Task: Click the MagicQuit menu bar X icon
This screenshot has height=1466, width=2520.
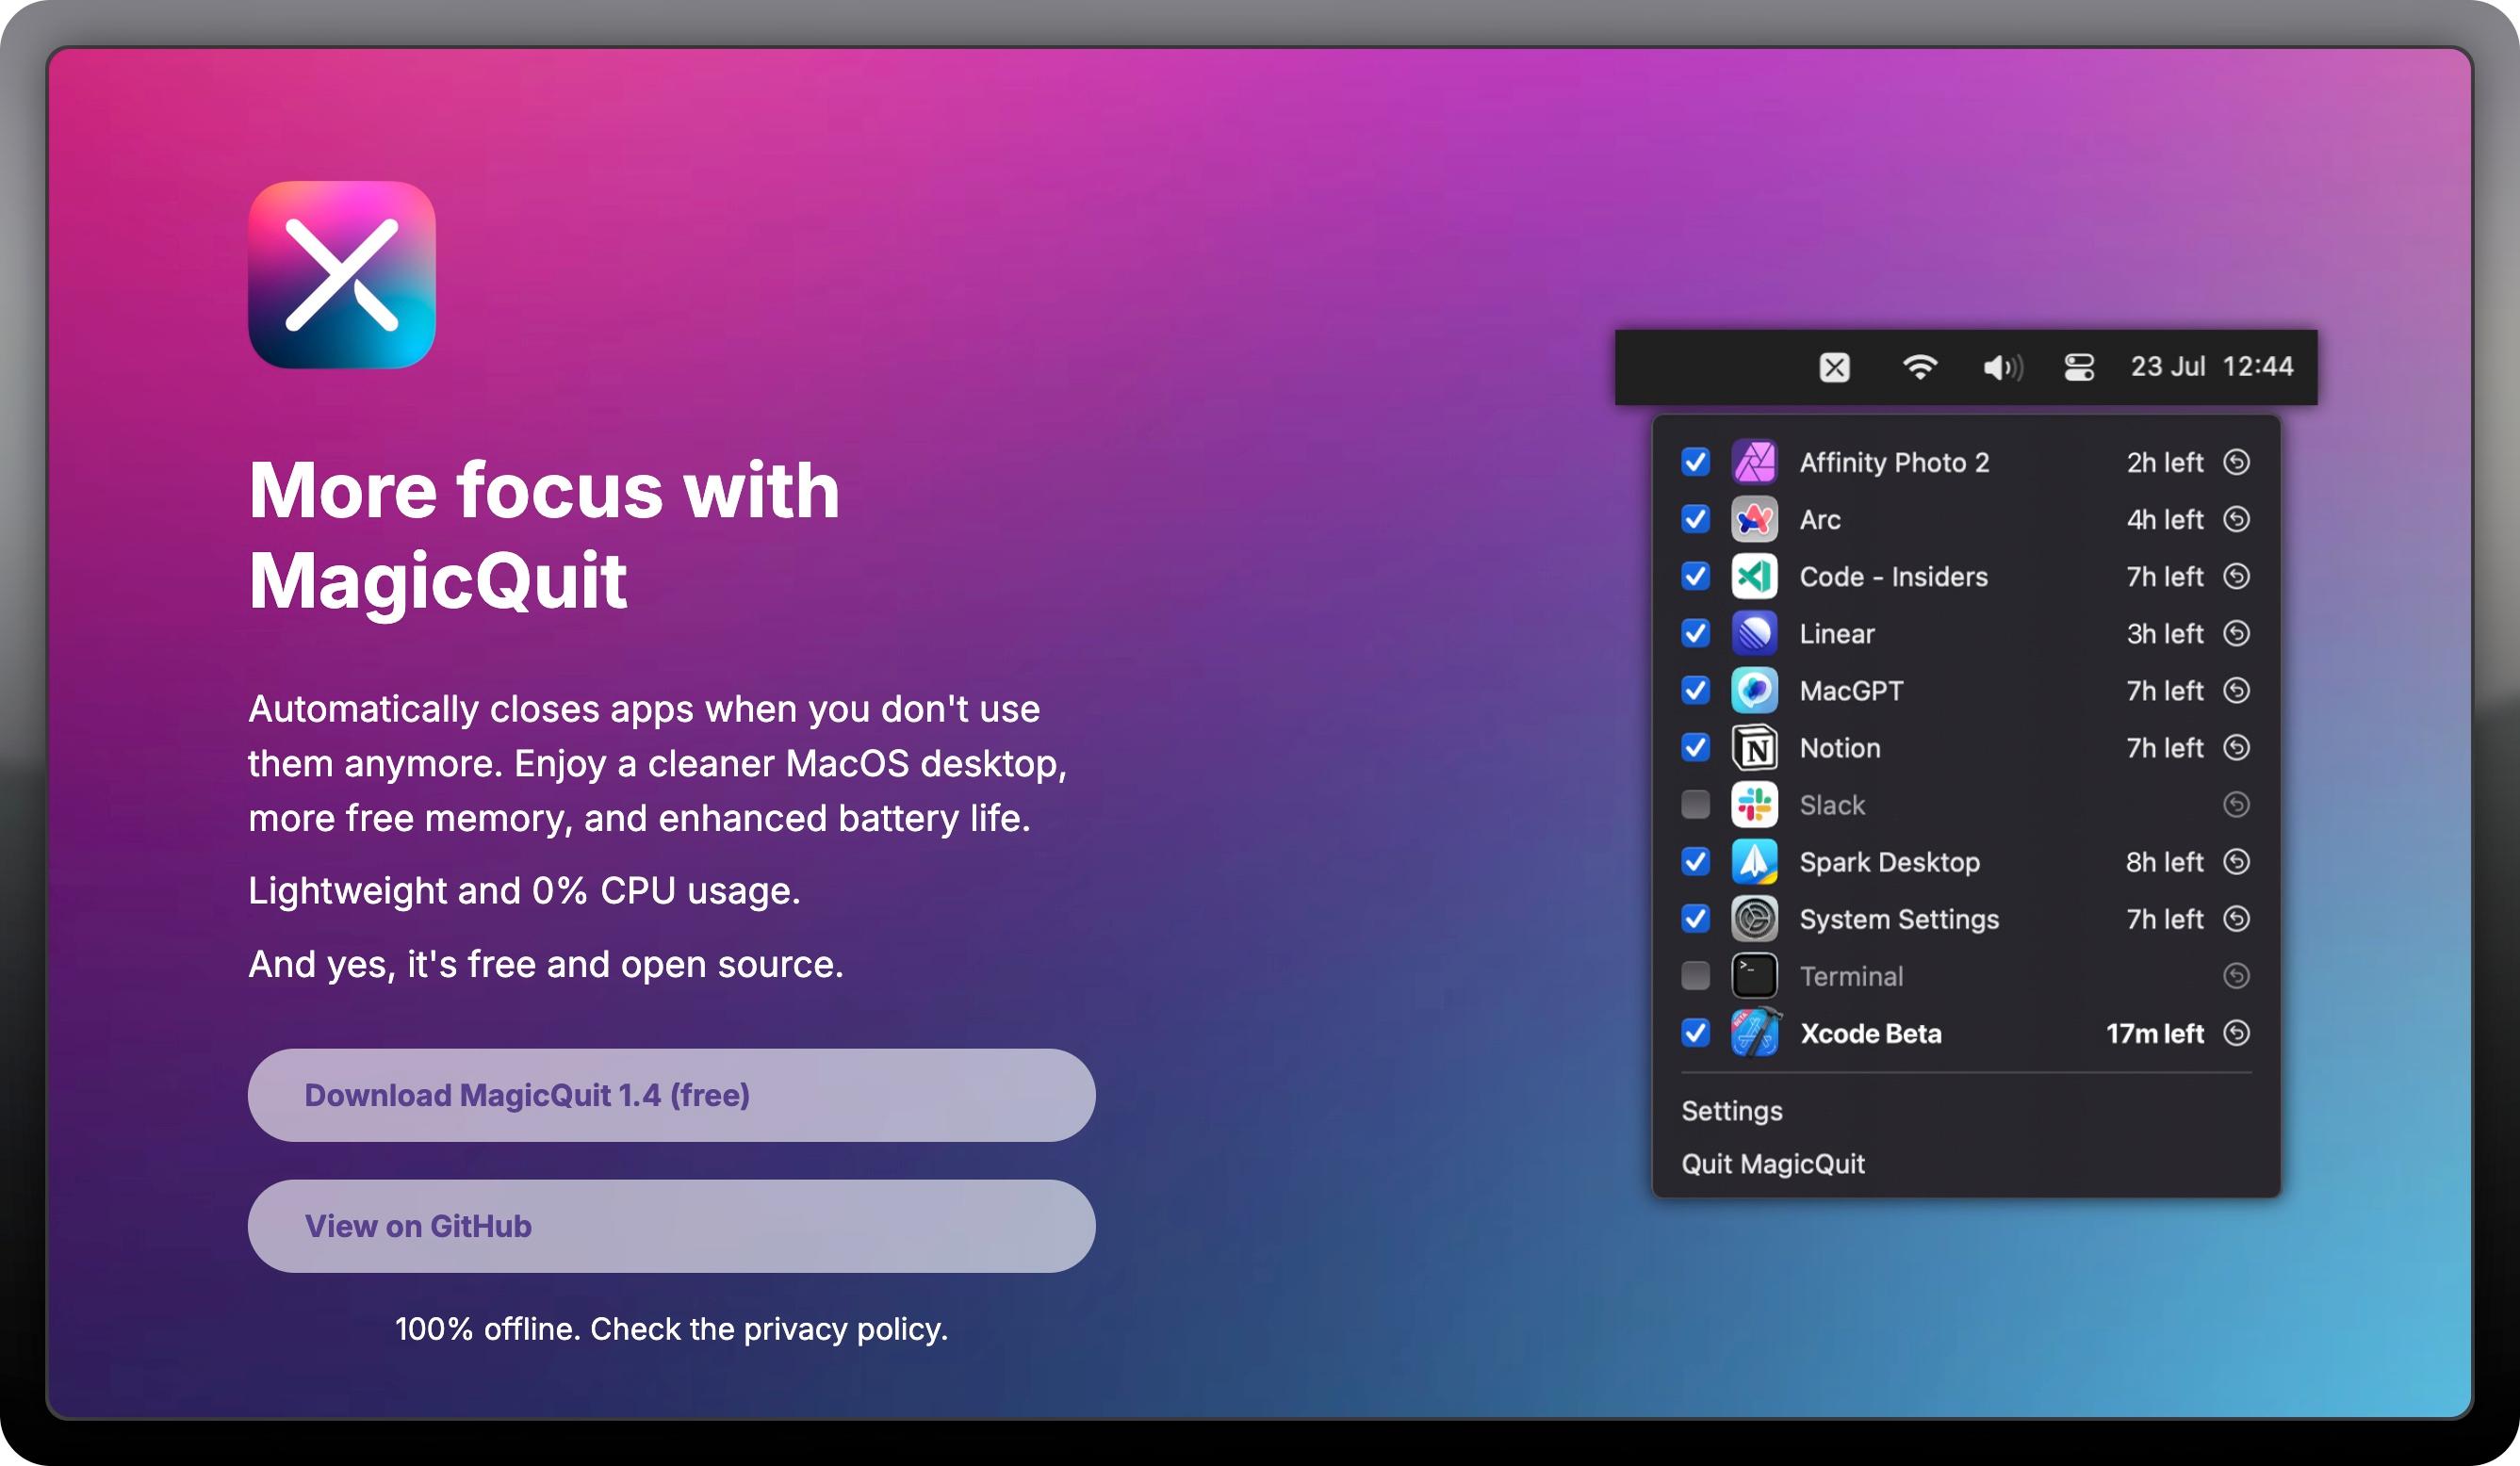Action: click(x=1834, y=367)
